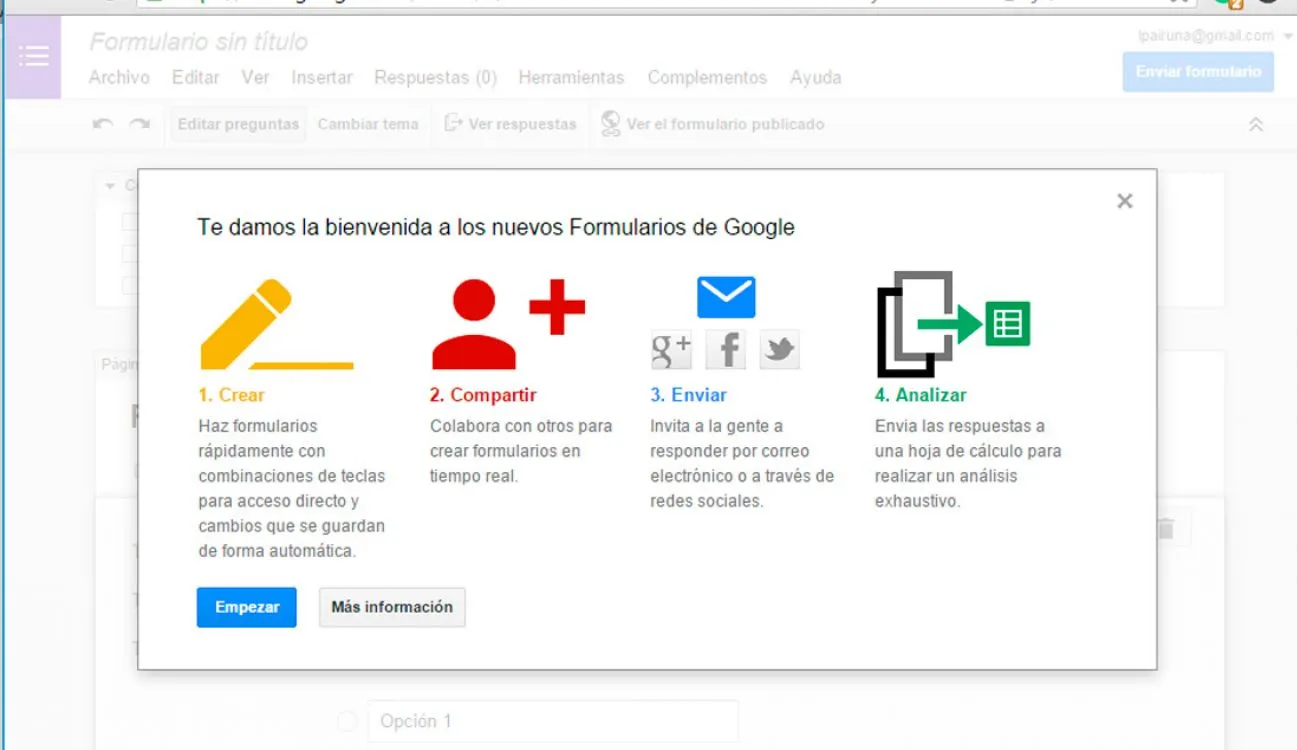Click the yellow pencil Crear icon
This screenshot has height=750, width=1297.
(x=277, y=324)
